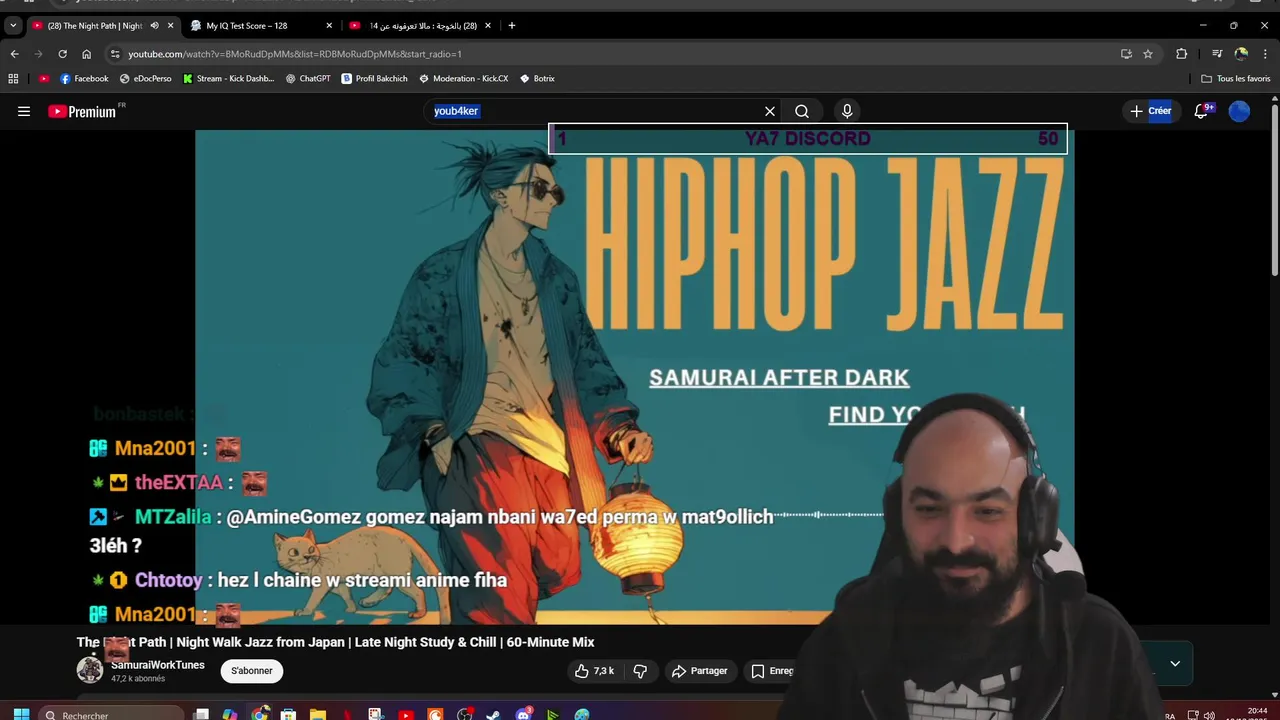Screen dimensions: 1280x720
Task: Open the Profil Bakchich bookmark
Action: [x=375, y=79]
